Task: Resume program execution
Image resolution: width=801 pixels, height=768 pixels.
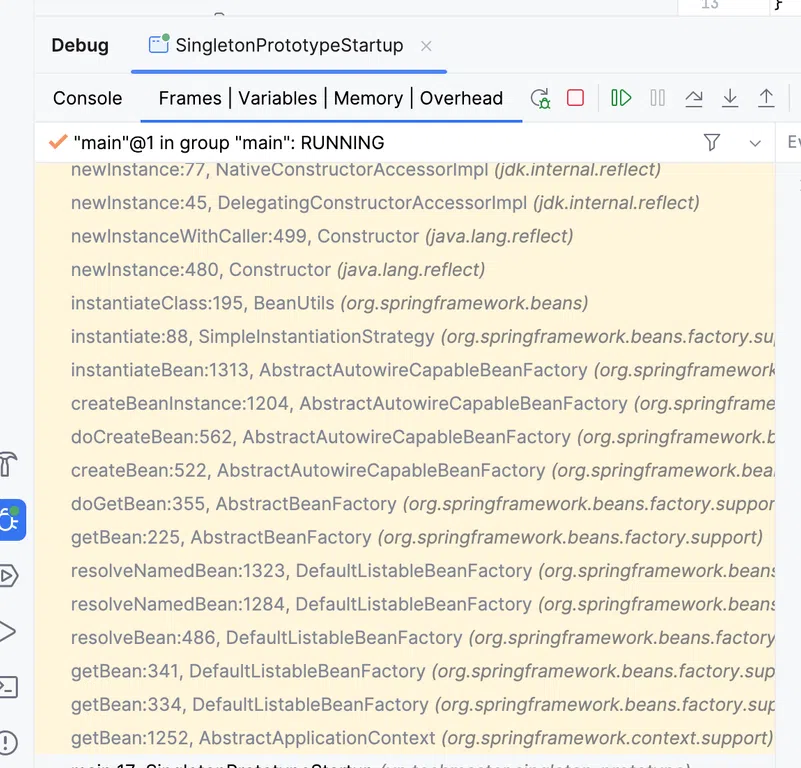Action: [621, 98]
